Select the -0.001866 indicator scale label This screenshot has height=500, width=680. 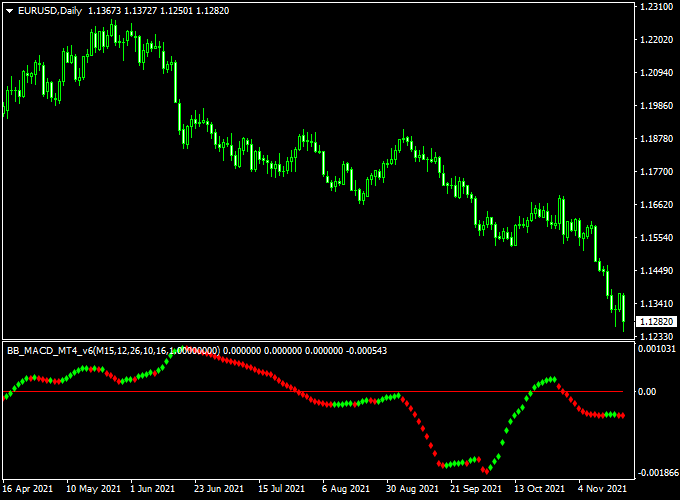tap(657, 472)
